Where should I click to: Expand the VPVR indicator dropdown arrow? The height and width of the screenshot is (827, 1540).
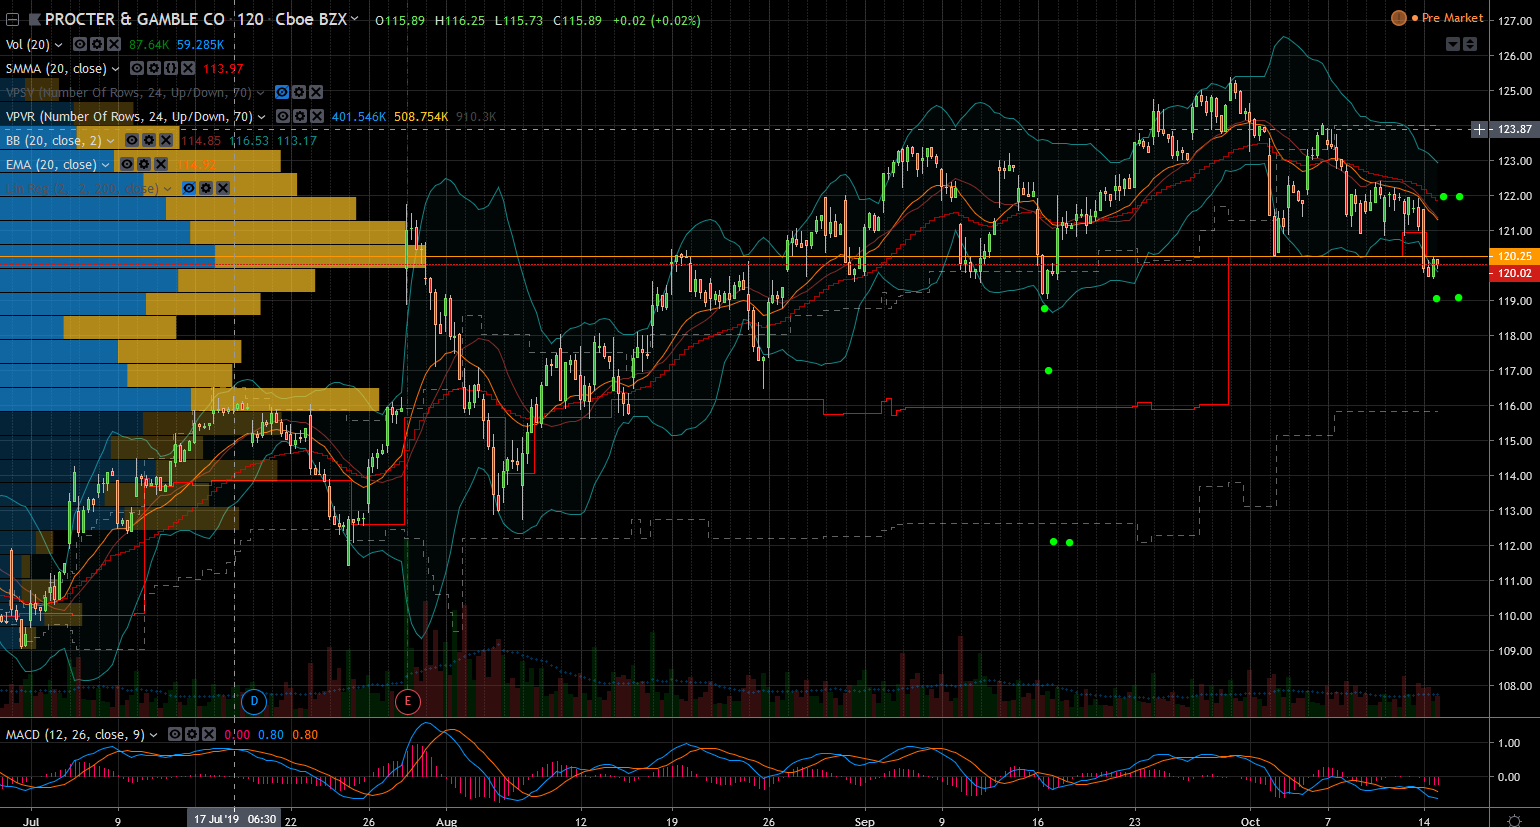pyautogui.click(x=262, y=117)
